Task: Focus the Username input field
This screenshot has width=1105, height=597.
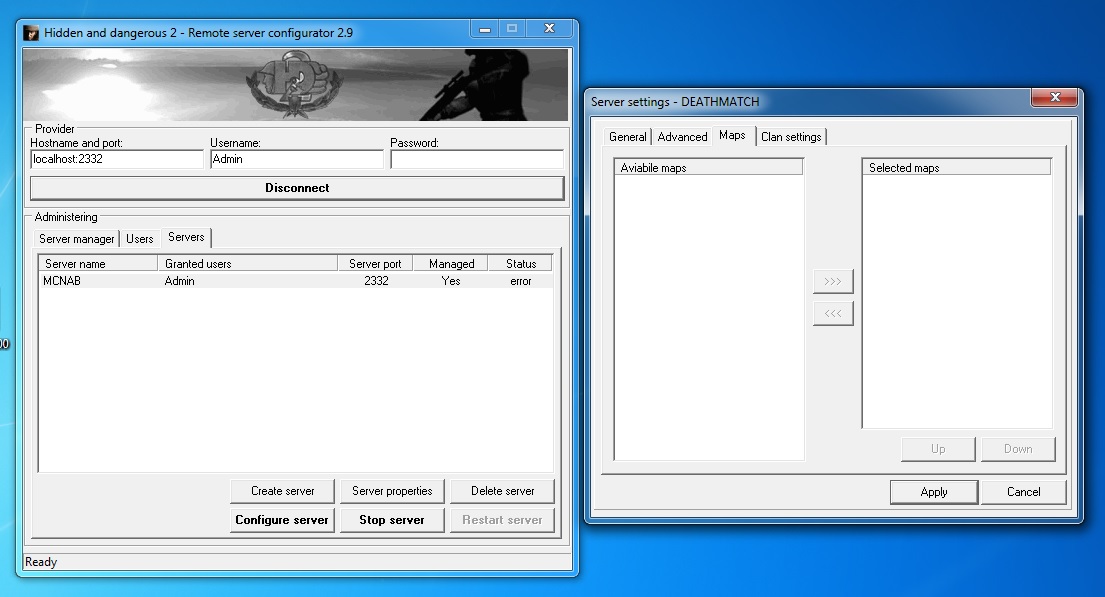Action: (x=296, y=159)
